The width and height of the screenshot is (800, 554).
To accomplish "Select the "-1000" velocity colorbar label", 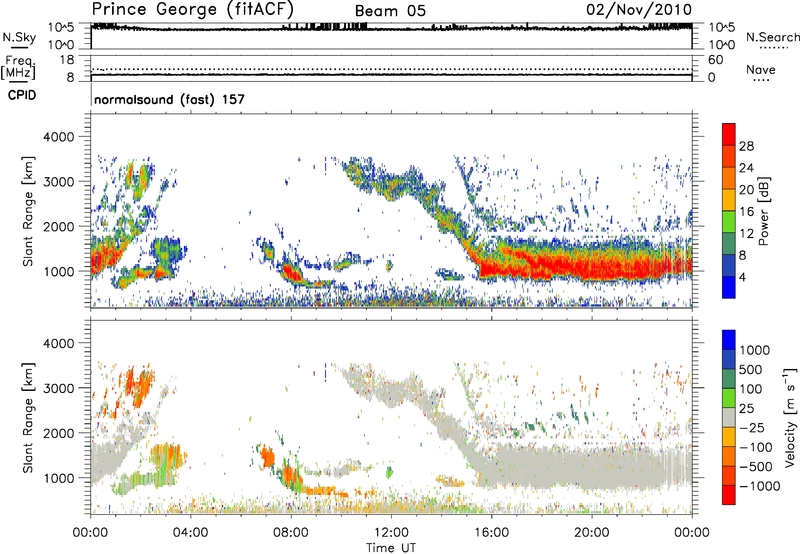I will tap(760, 486).
